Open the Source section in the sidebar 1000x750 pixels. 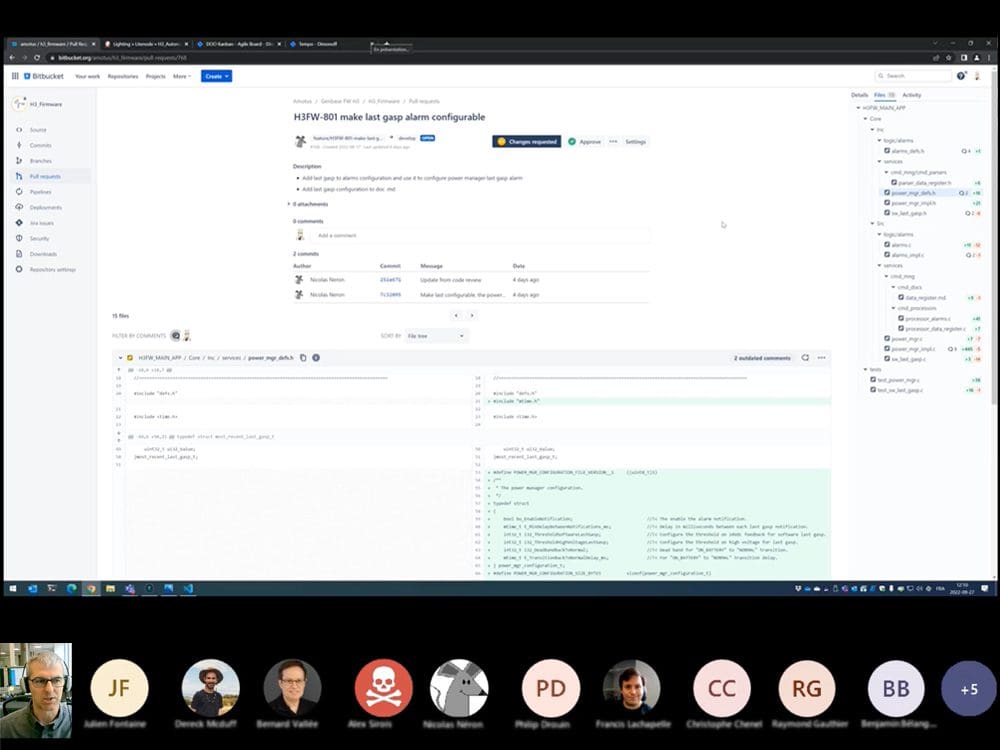click(38, 130)
